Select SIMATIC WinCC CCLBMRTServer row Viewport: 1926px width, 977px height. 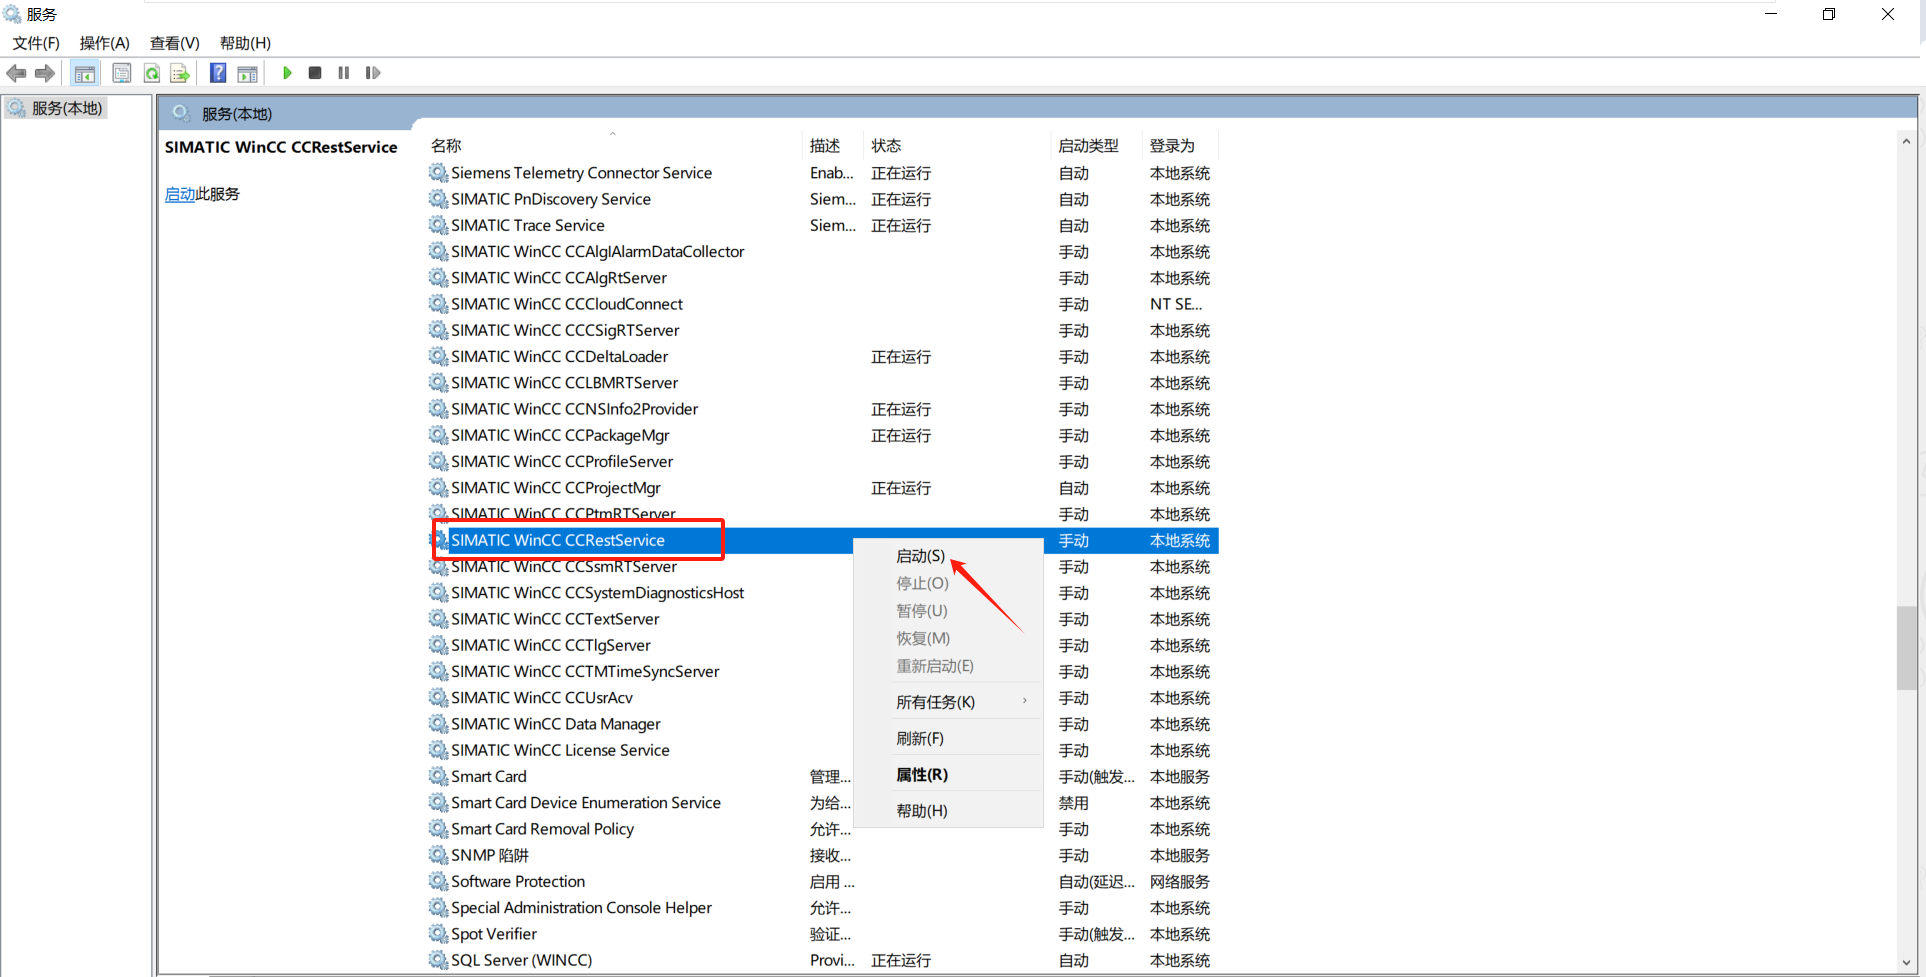coord(823,383)
